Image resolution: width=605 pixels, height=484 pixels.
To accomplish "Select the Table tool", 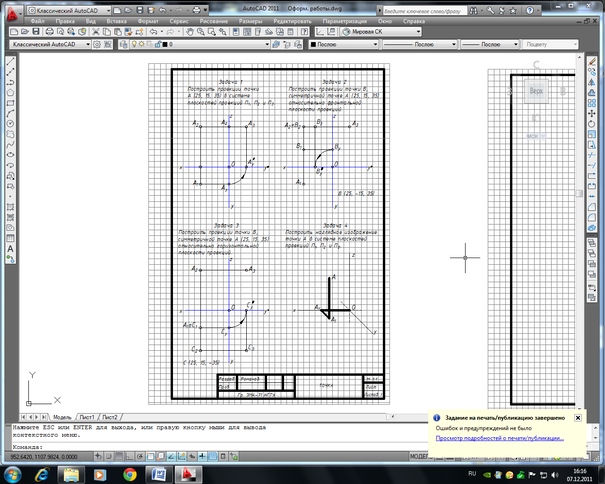I will point(10,239).
